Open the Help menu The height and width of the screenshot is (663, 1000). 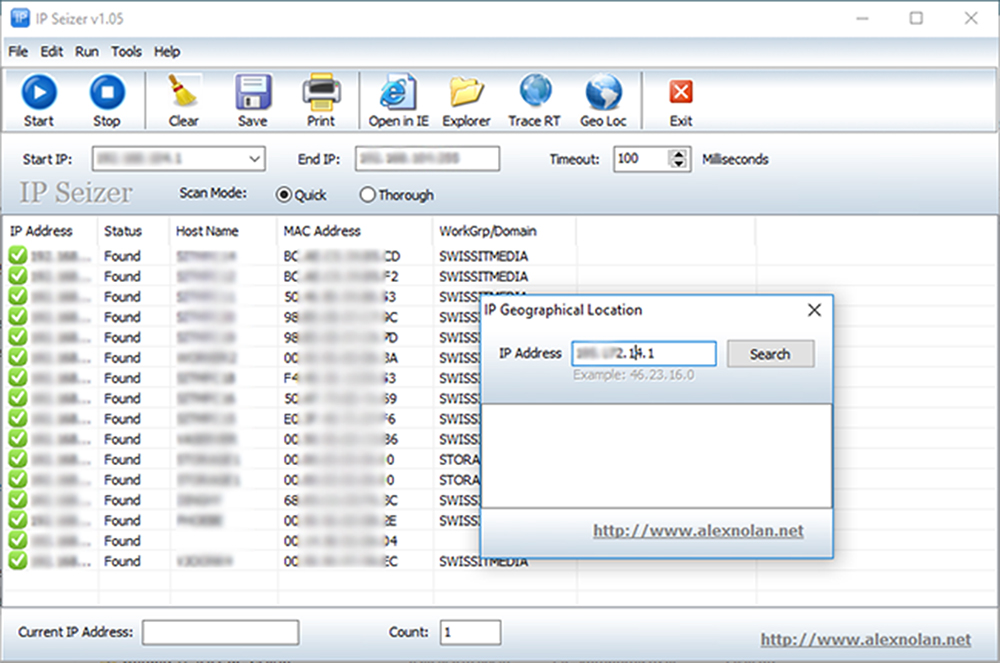(167, 51)
